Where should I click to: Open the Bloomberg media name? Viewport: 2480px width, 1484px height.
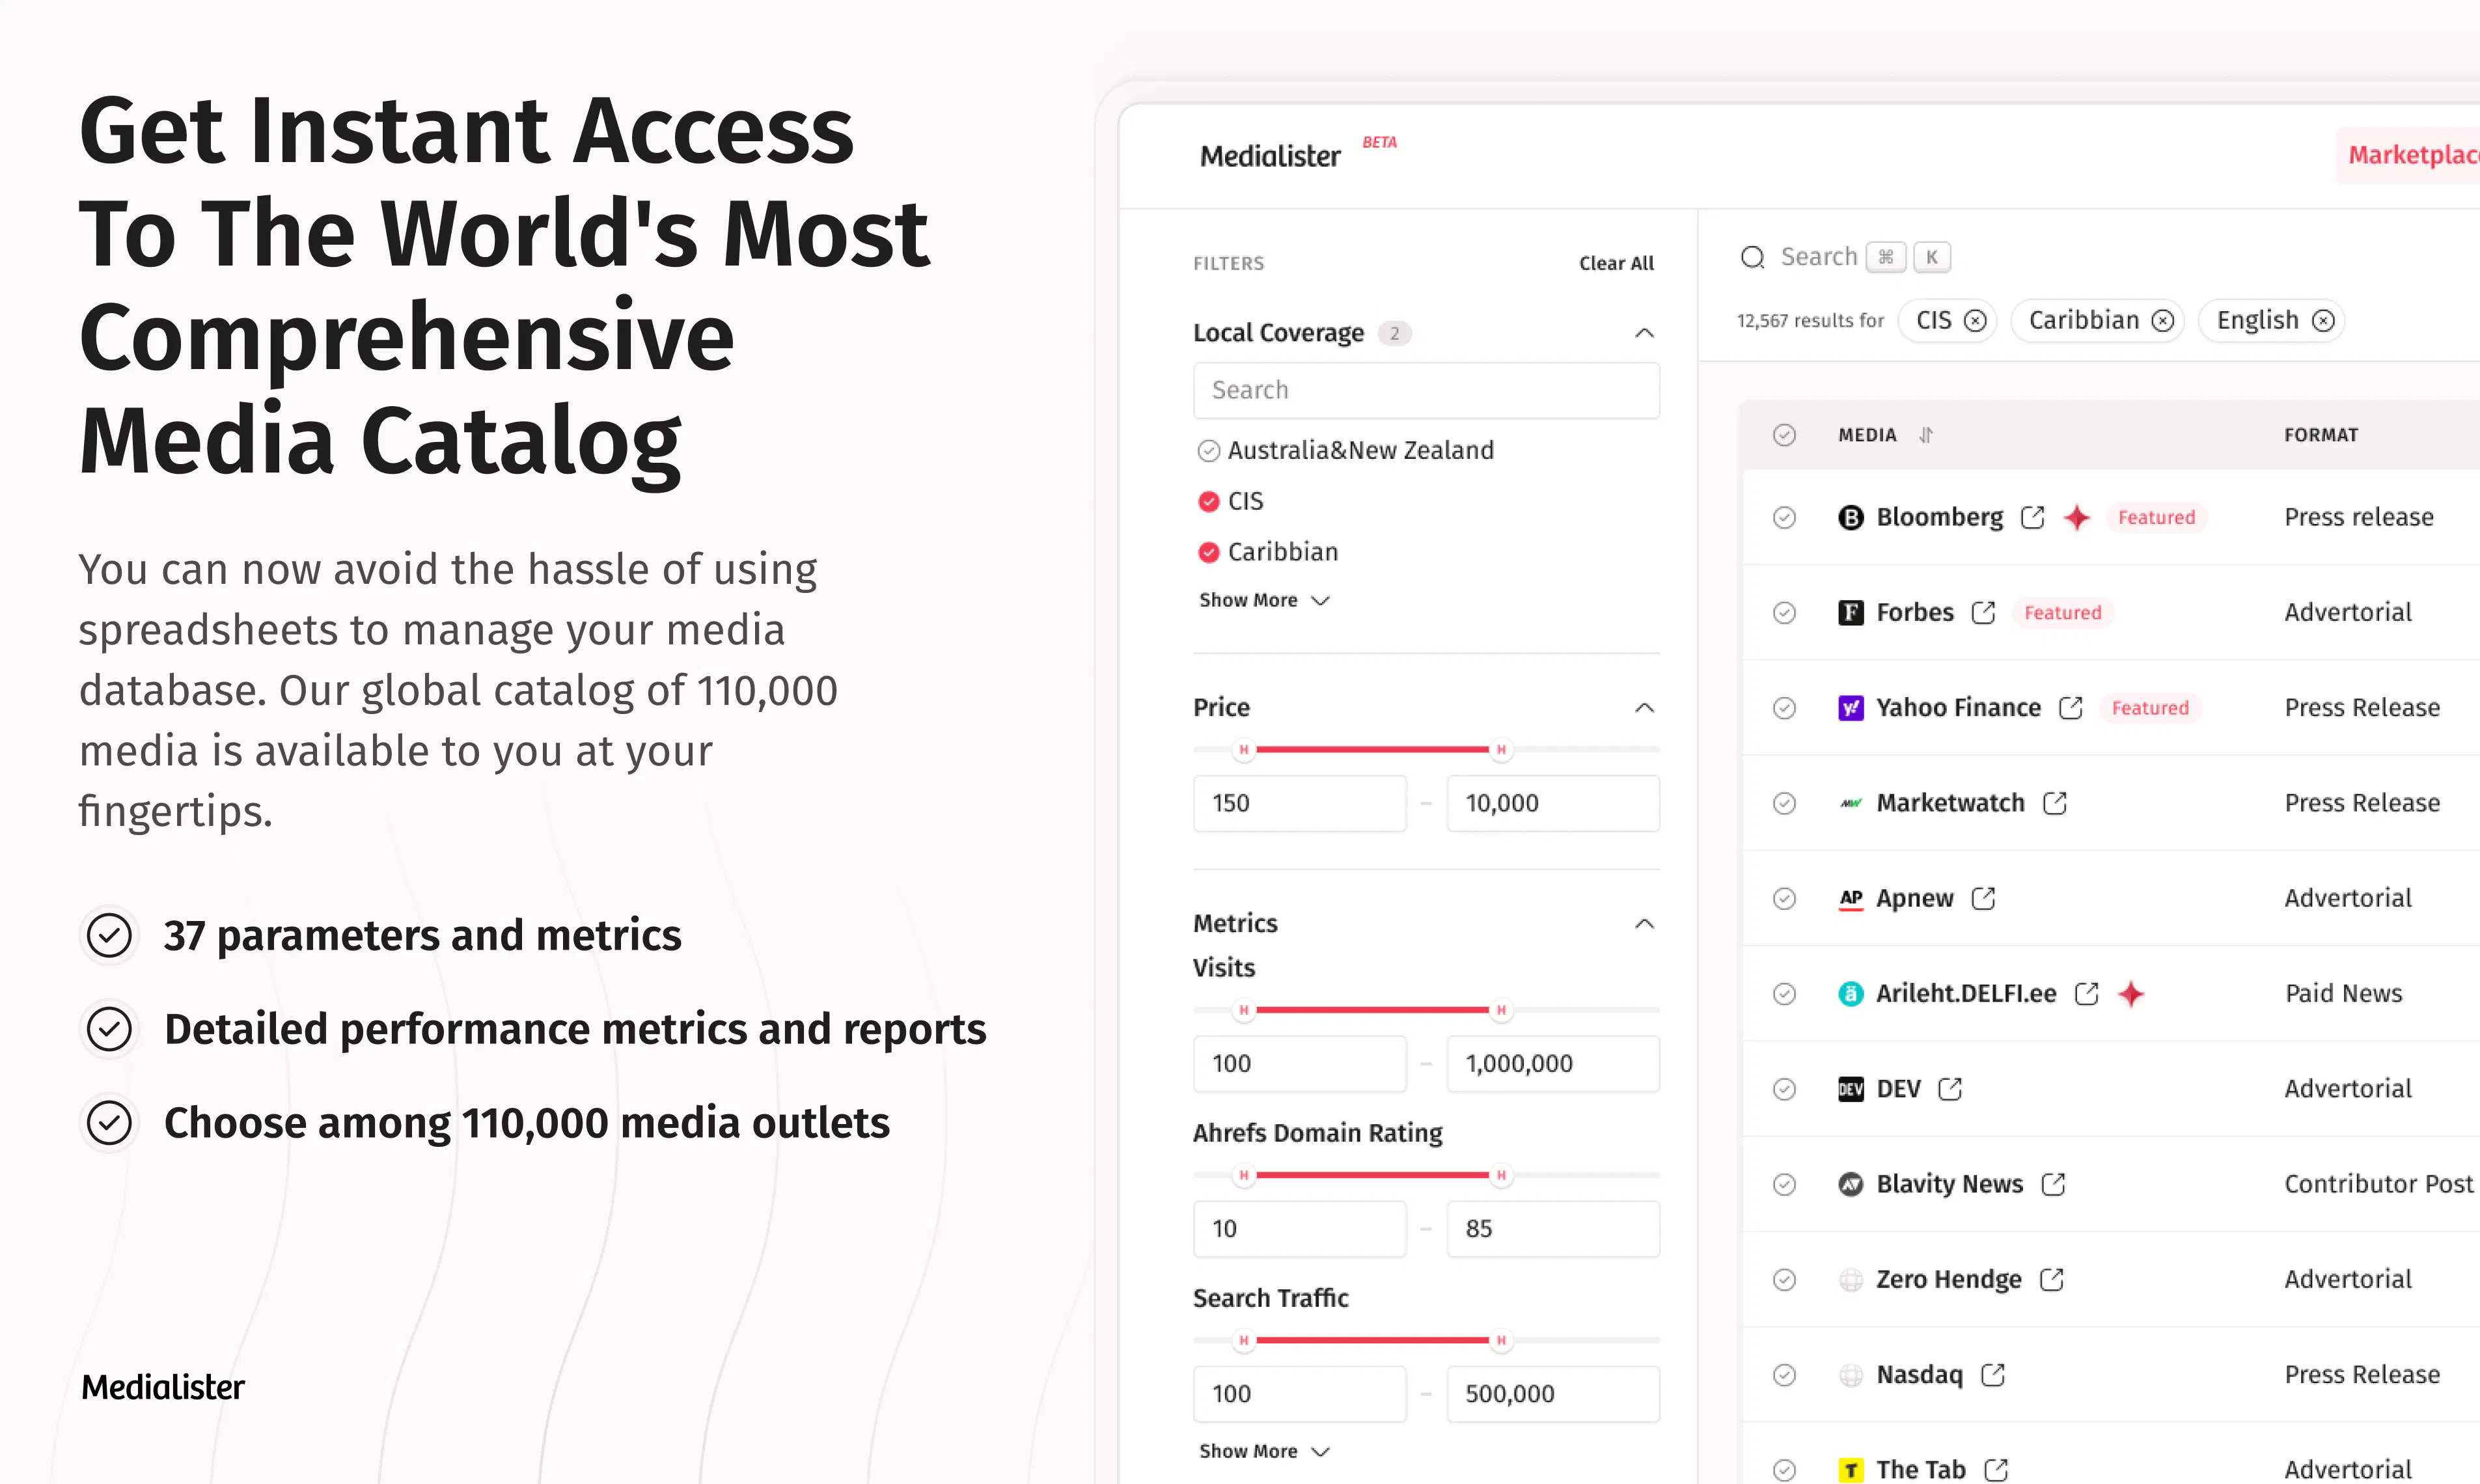coord(1939,517)
